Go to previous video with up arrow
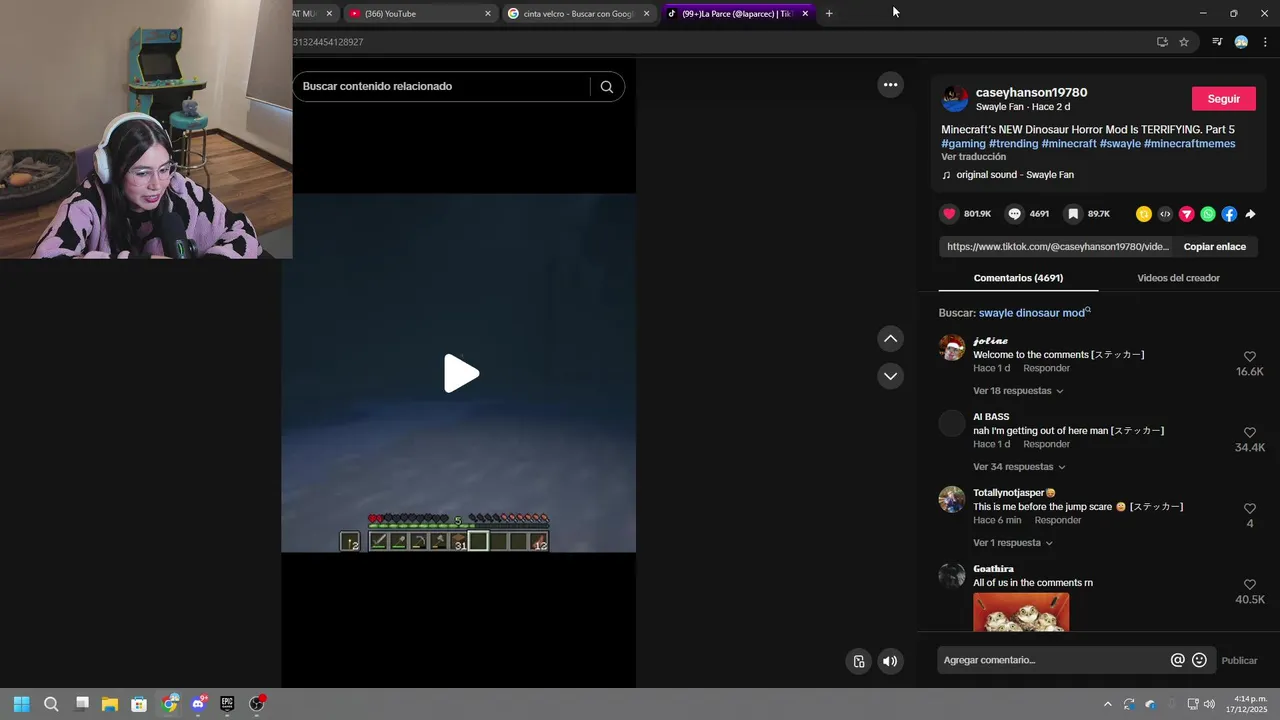The height and width of the screenshot is (720, 1280). pos(890,339)
